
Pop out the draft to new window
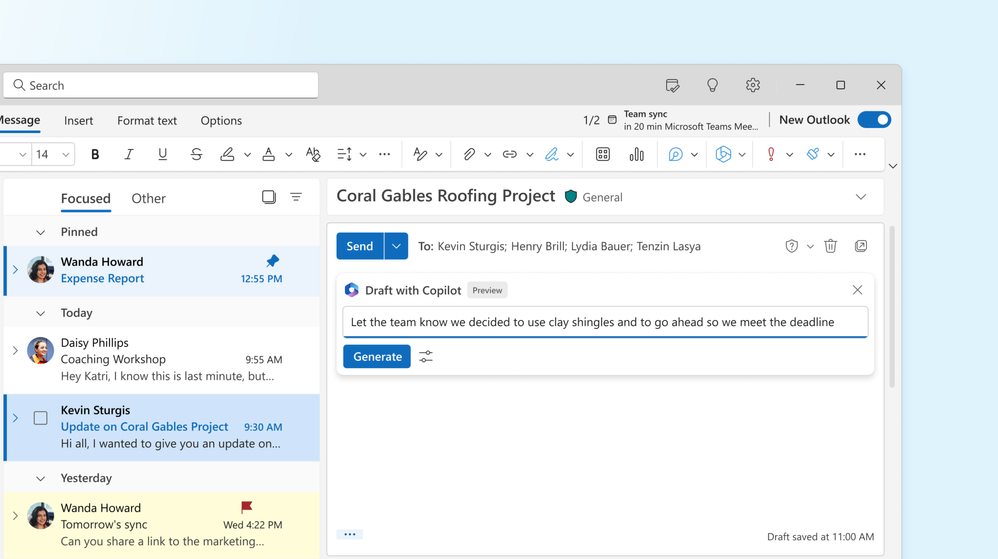click(861, 246)
